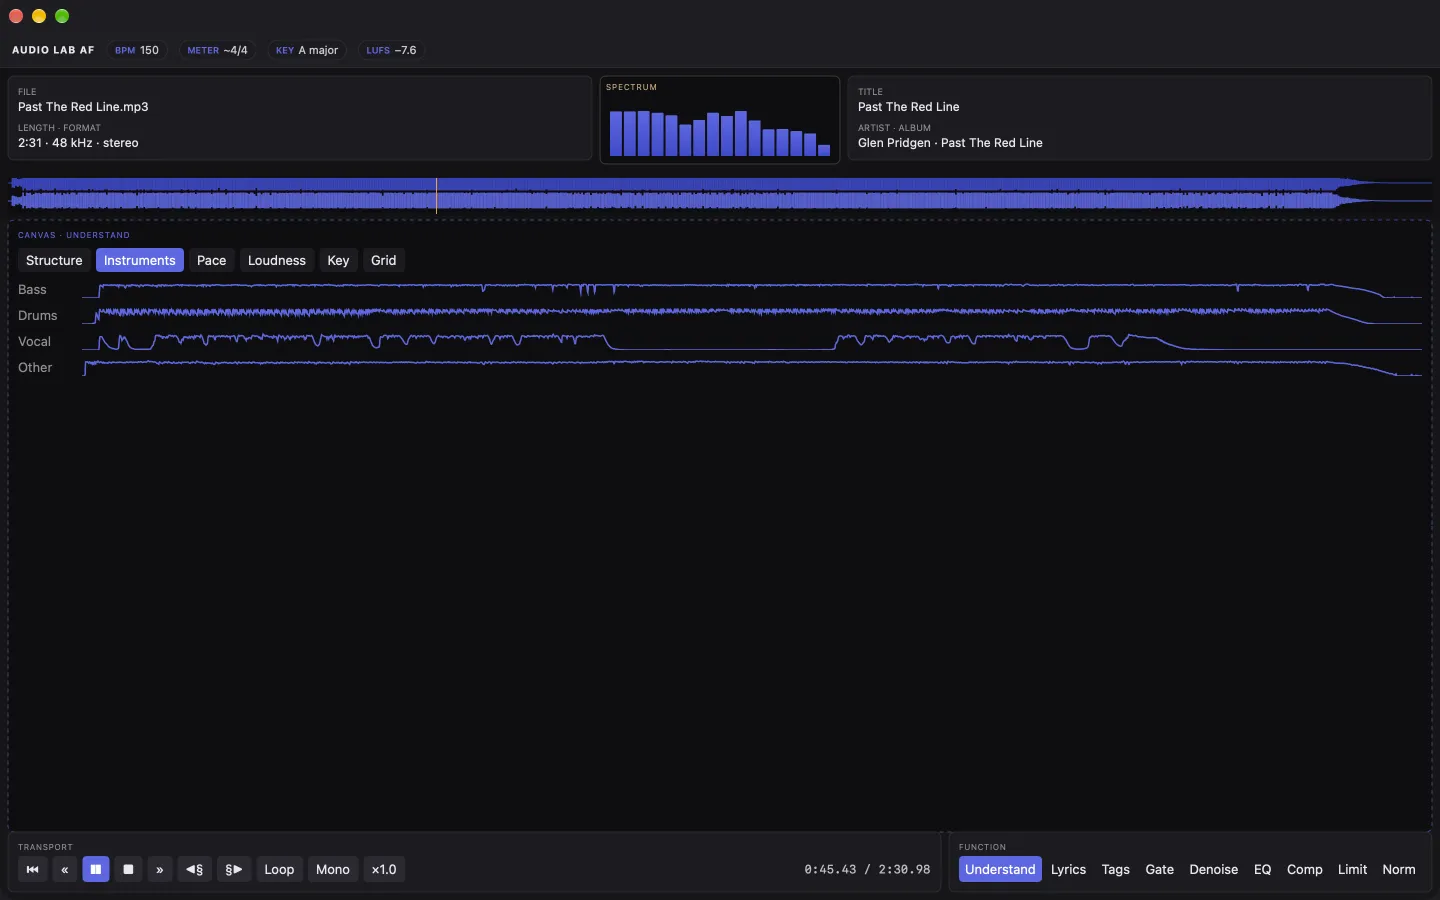Click the Key A major badge
Image resolution: width=1440 pixels, height=900 pixels.
(x=307, y=50)
